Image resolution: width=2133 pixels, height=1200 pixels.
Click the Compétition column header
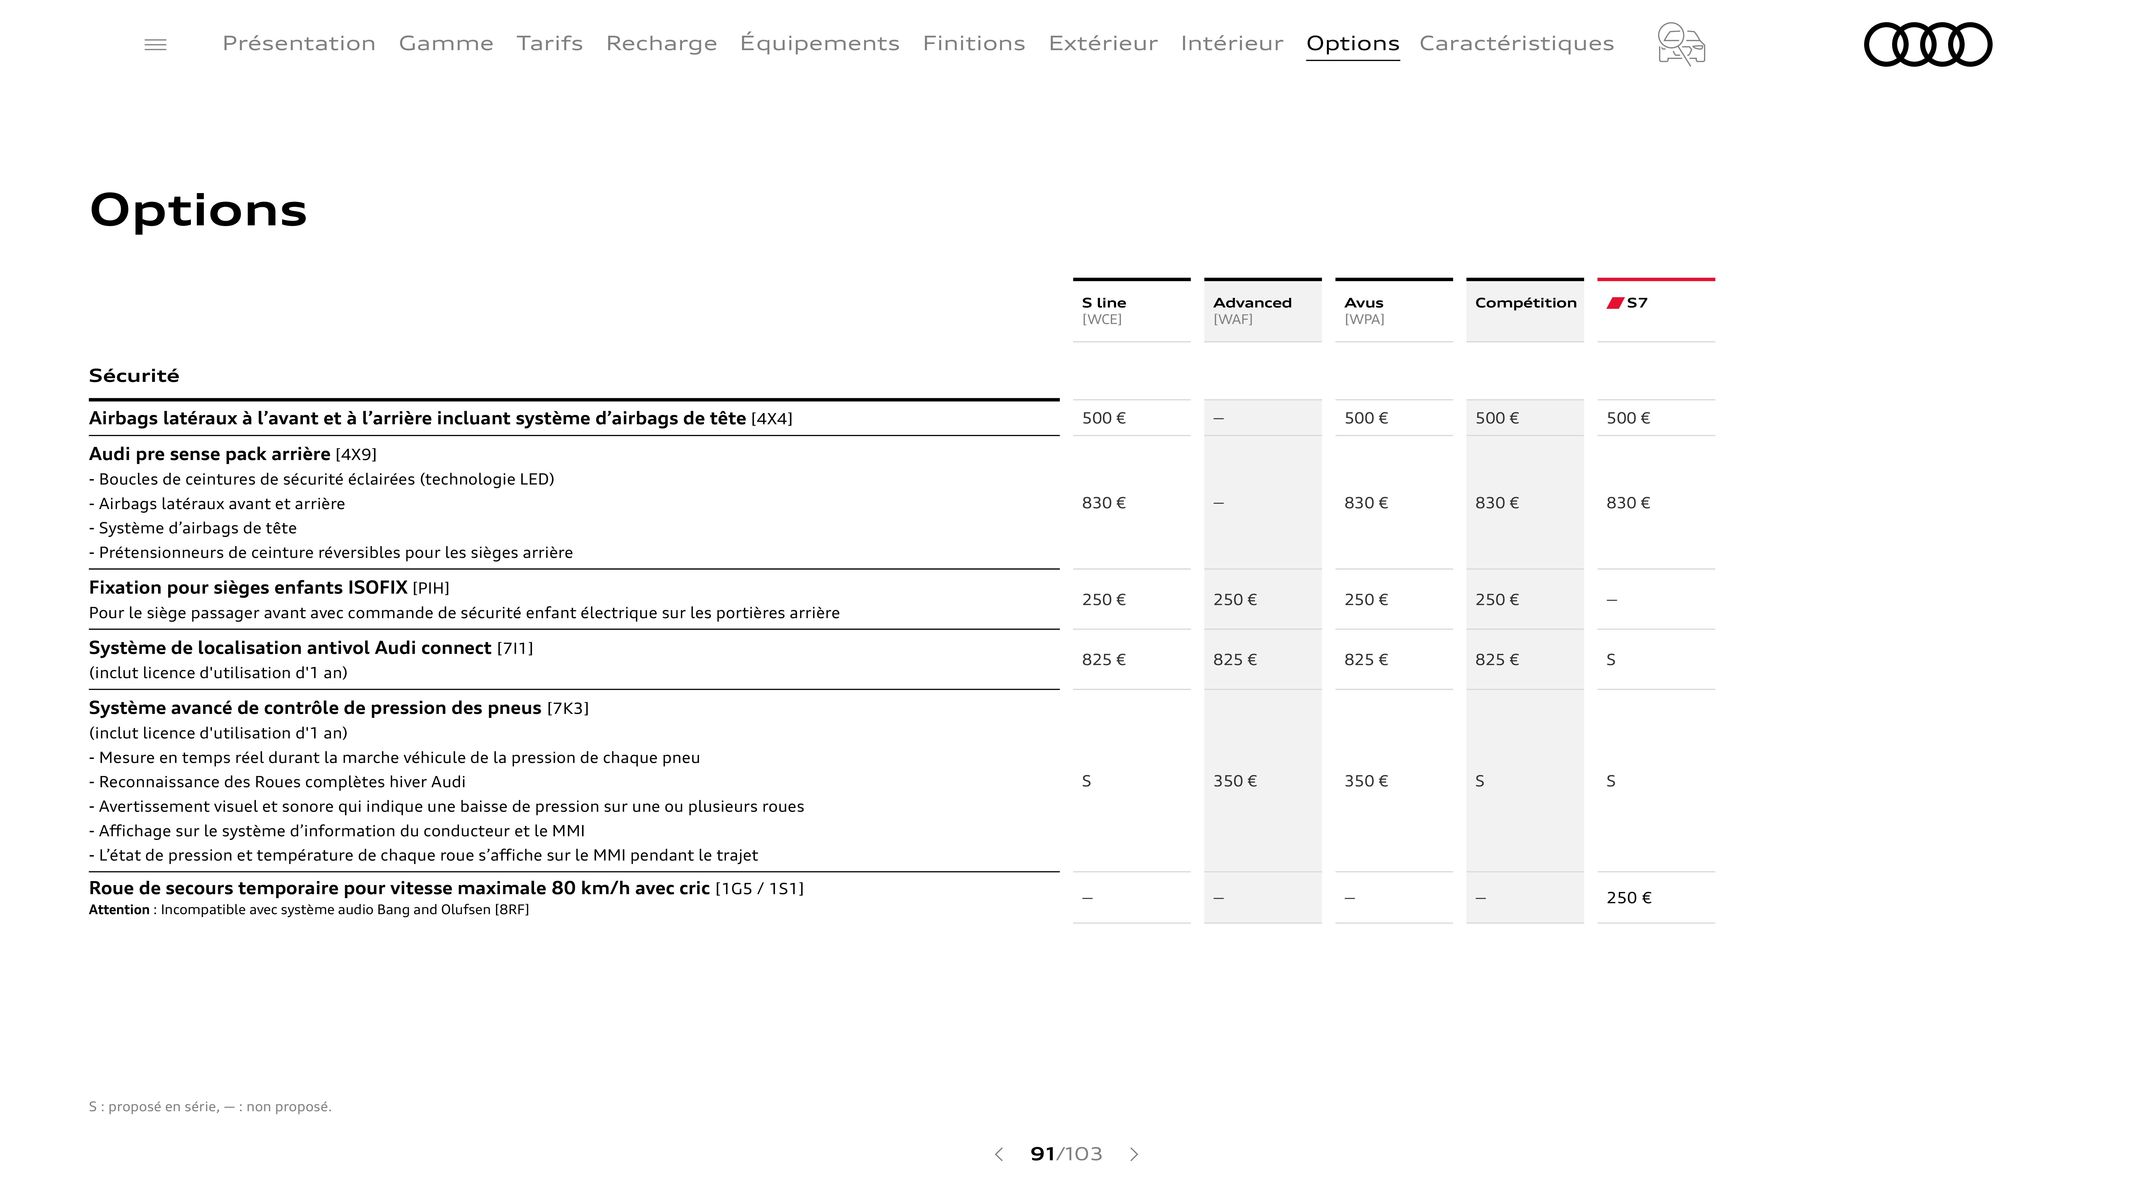tap(1525, 310)
